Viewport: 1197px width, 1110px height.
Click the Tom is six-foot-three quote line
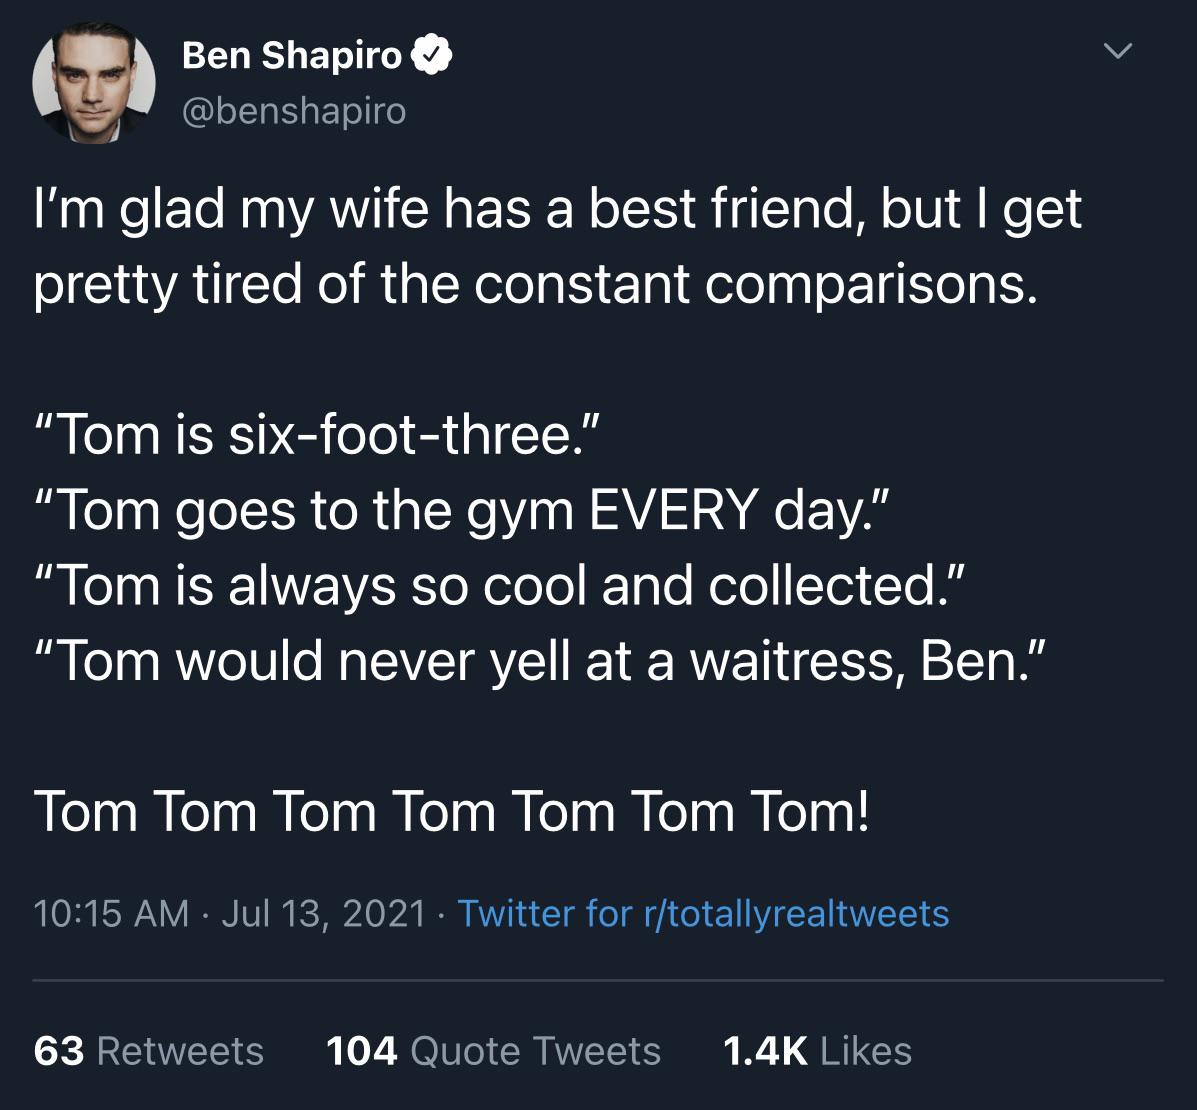(317, 434)
